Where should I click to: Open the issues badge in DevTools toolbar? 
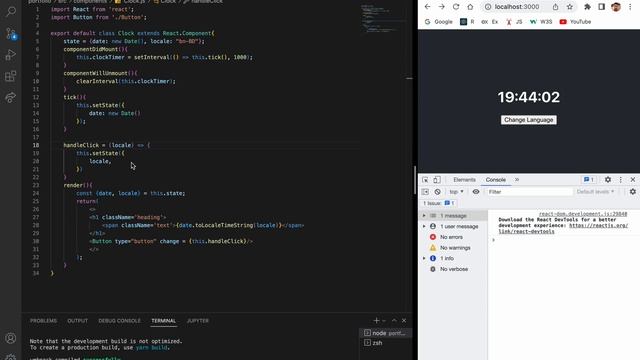(x=588, y=180)
